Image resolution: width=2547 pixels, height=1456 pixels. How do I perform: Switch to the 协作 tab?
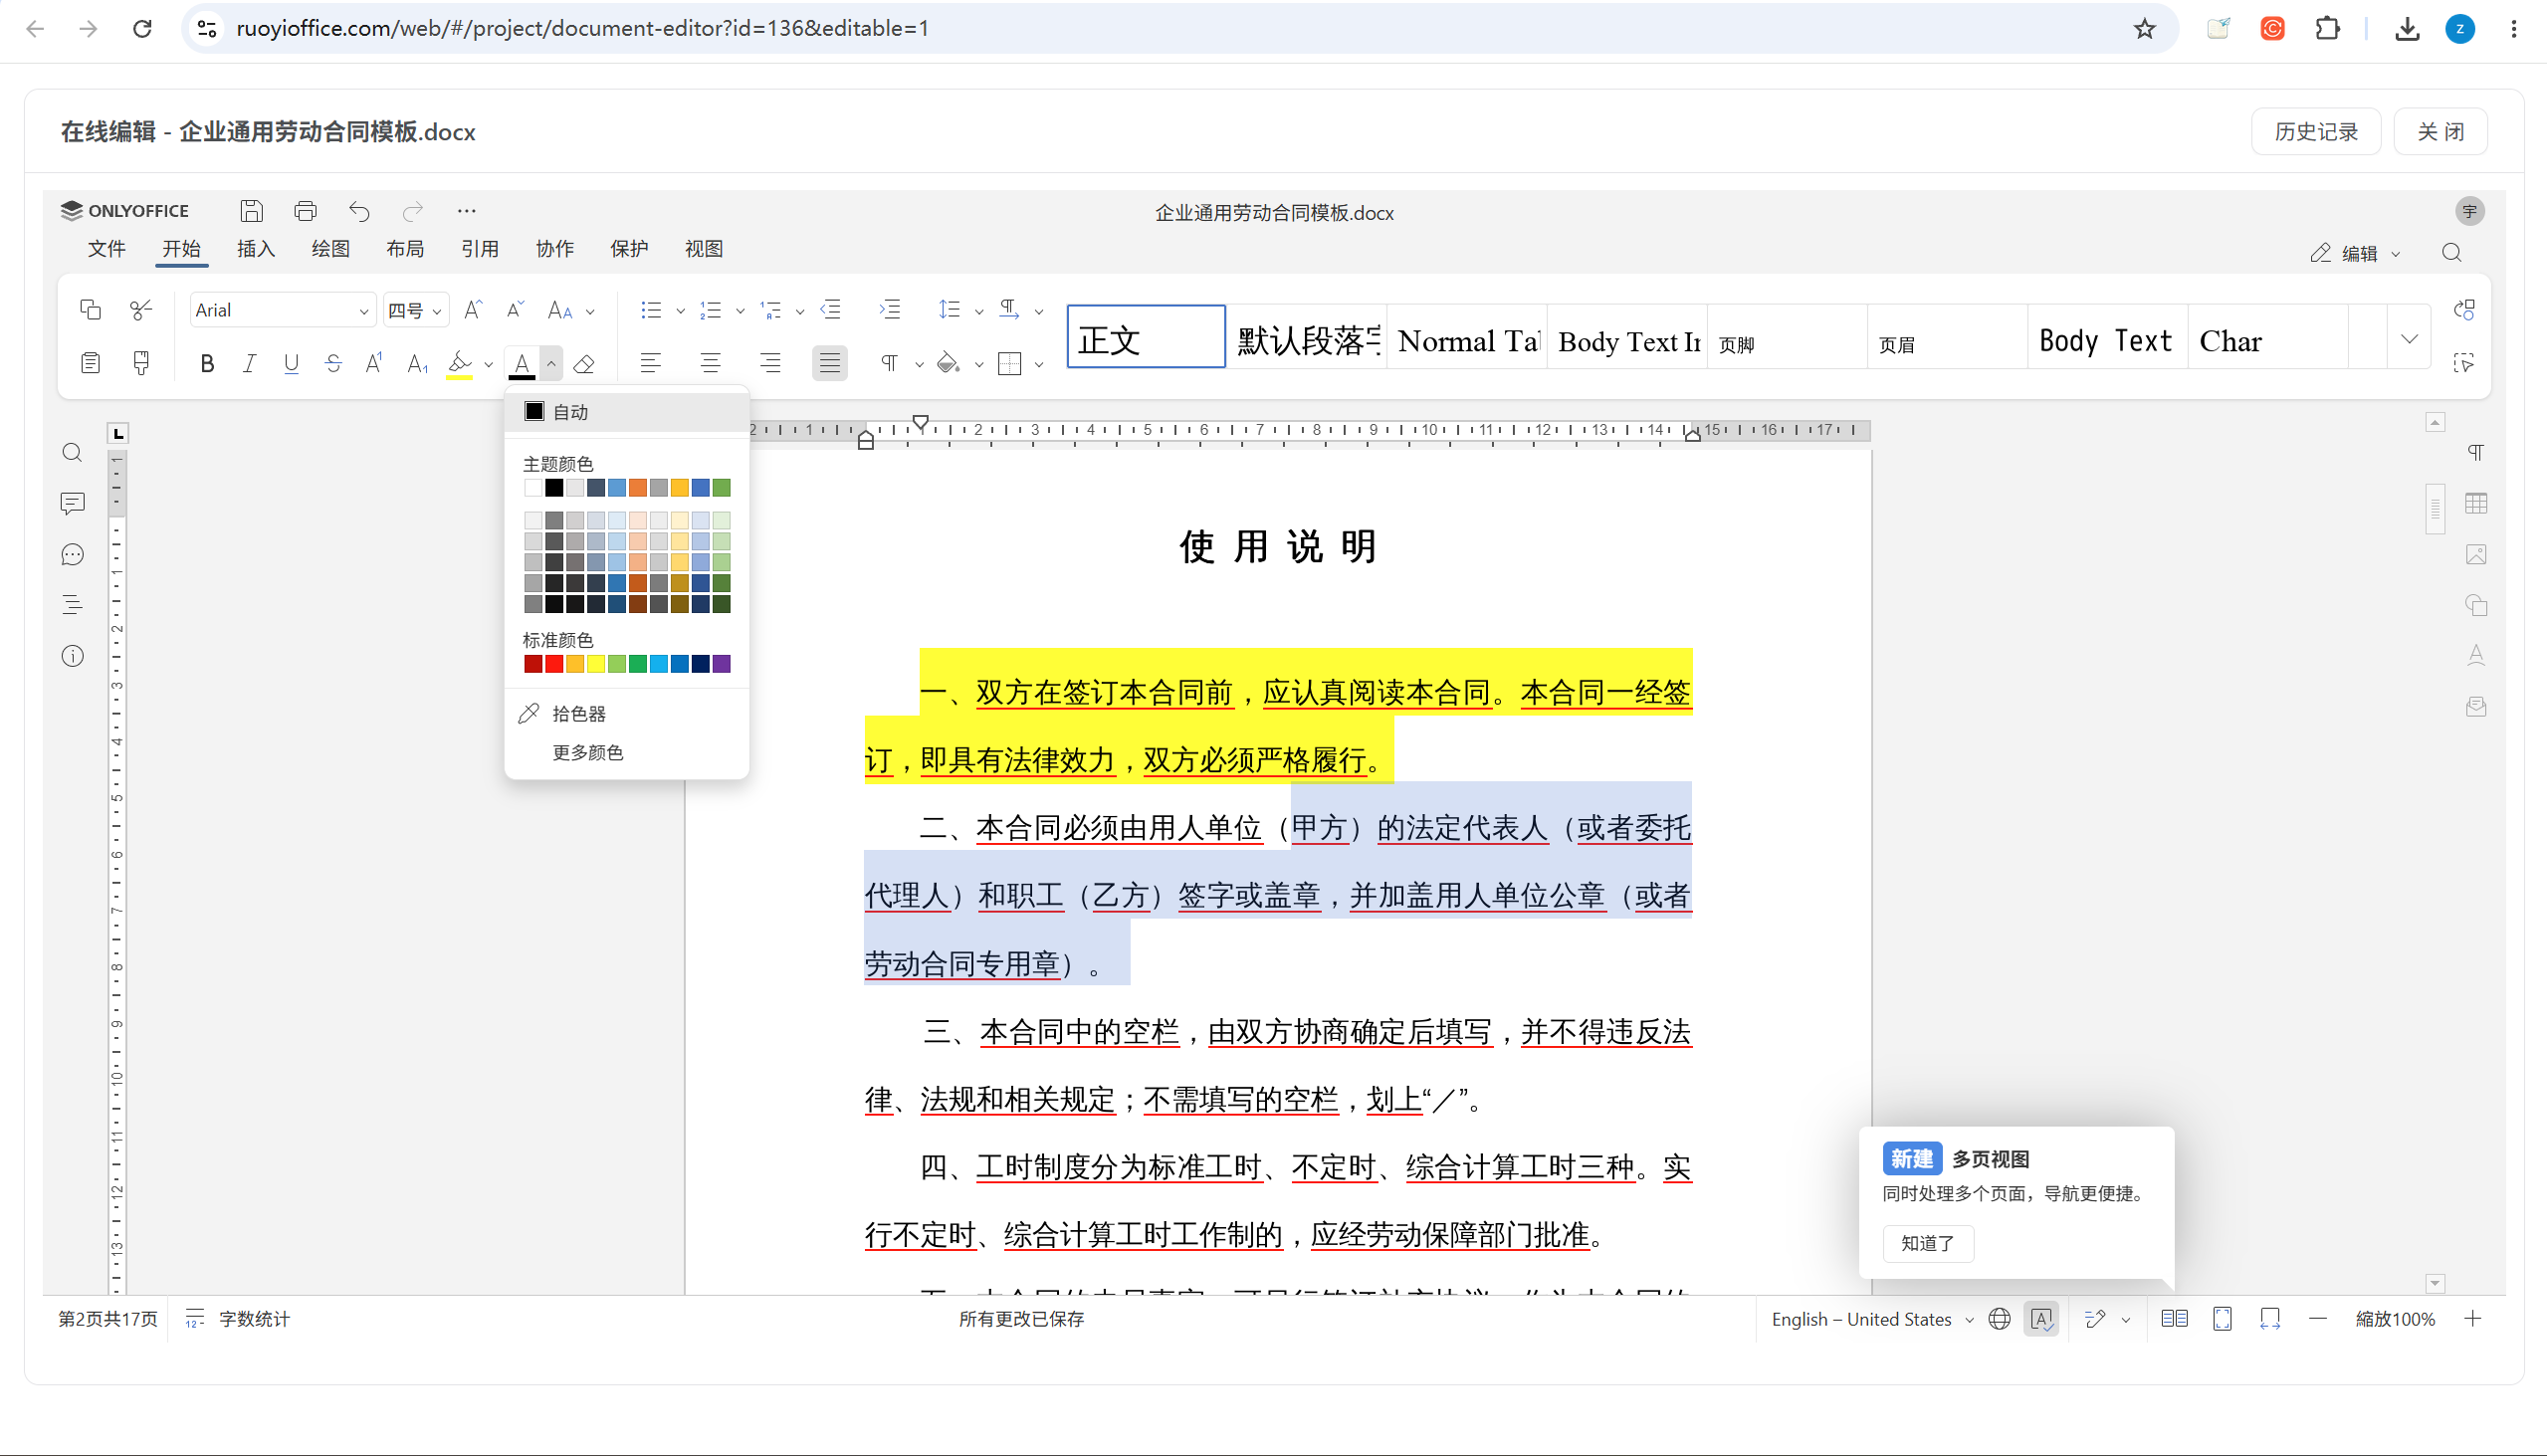point(555,249)
